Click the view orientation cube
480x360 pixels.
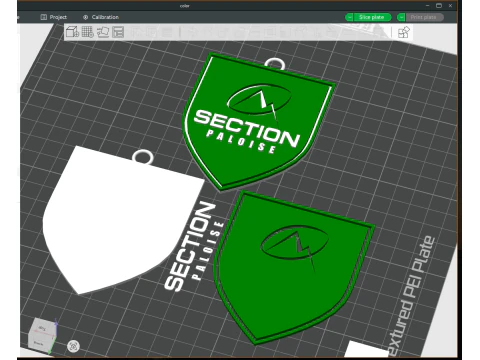[42, 336]
